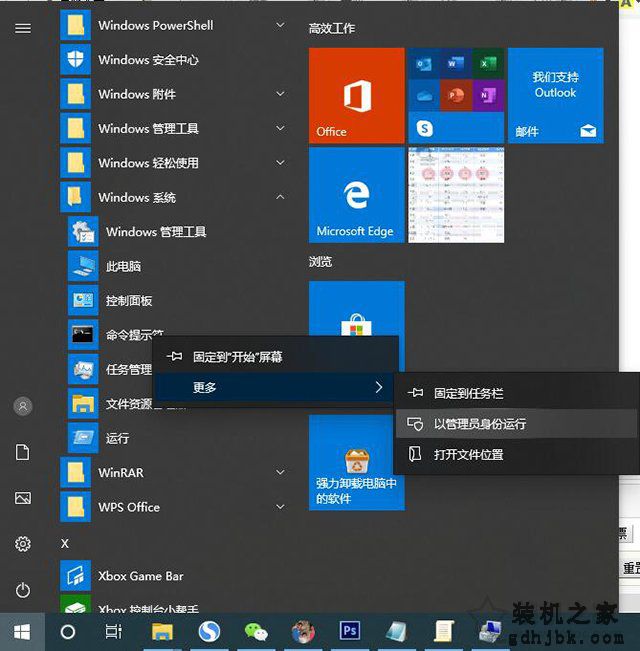Open the user account icon
640x651 pixels.
(23, 406)
